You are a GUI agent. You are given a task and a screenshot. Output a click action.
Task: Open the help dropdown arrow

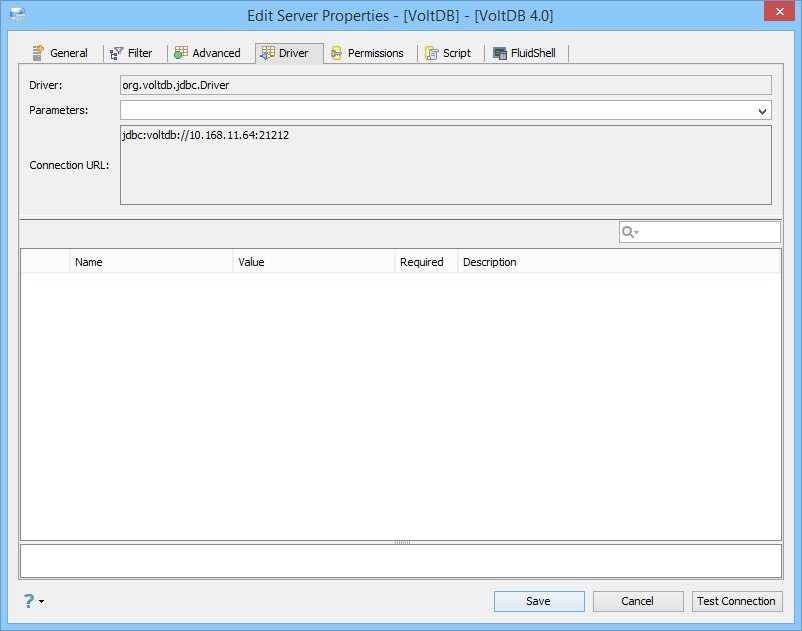click(x=41, y=601)
